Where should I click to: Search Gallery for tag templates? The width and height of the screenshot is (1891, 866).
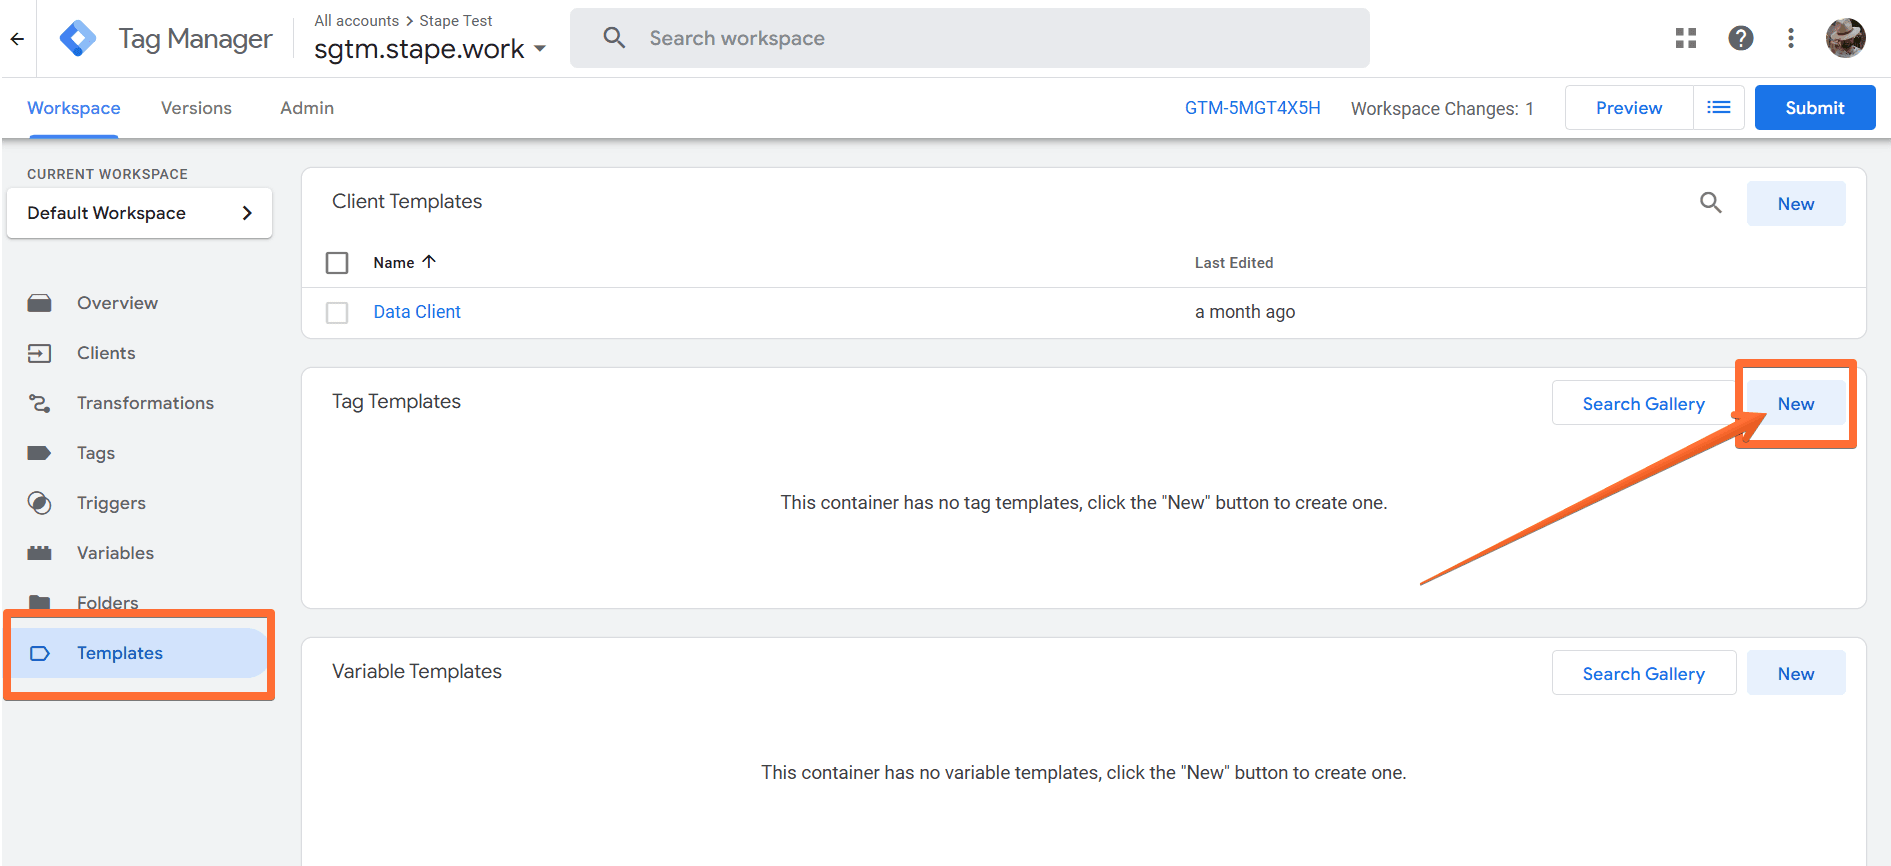point(1644,403)
